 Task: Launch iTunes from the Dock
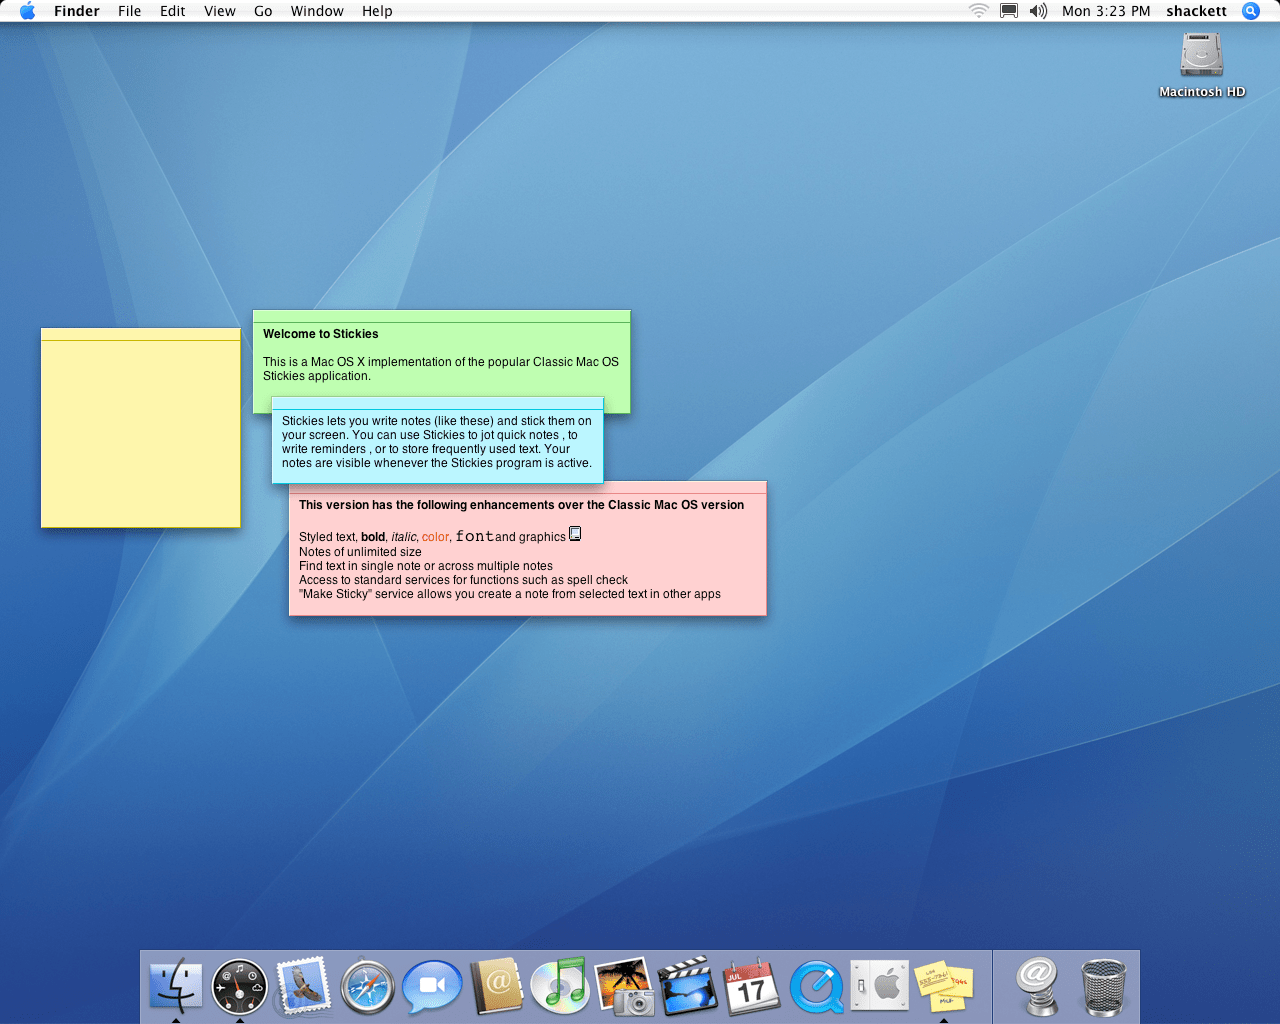point(559,986)
